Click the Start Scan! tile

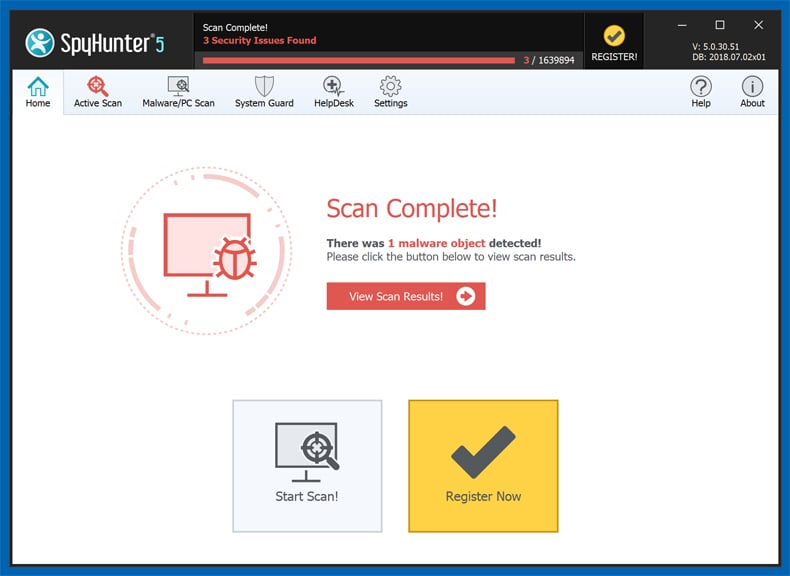(x=307, y=466)
